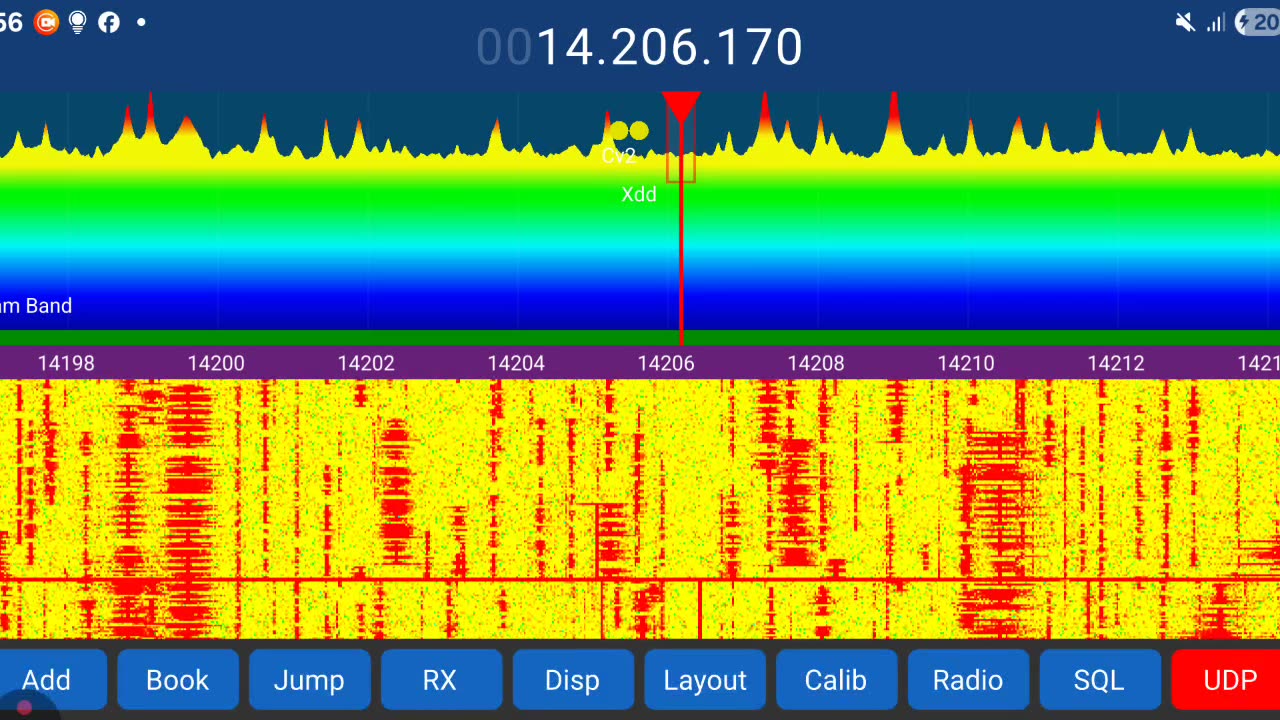Open the RX settings button
Viewport: 1280px width, 720px height.
[x=440, y=680]
